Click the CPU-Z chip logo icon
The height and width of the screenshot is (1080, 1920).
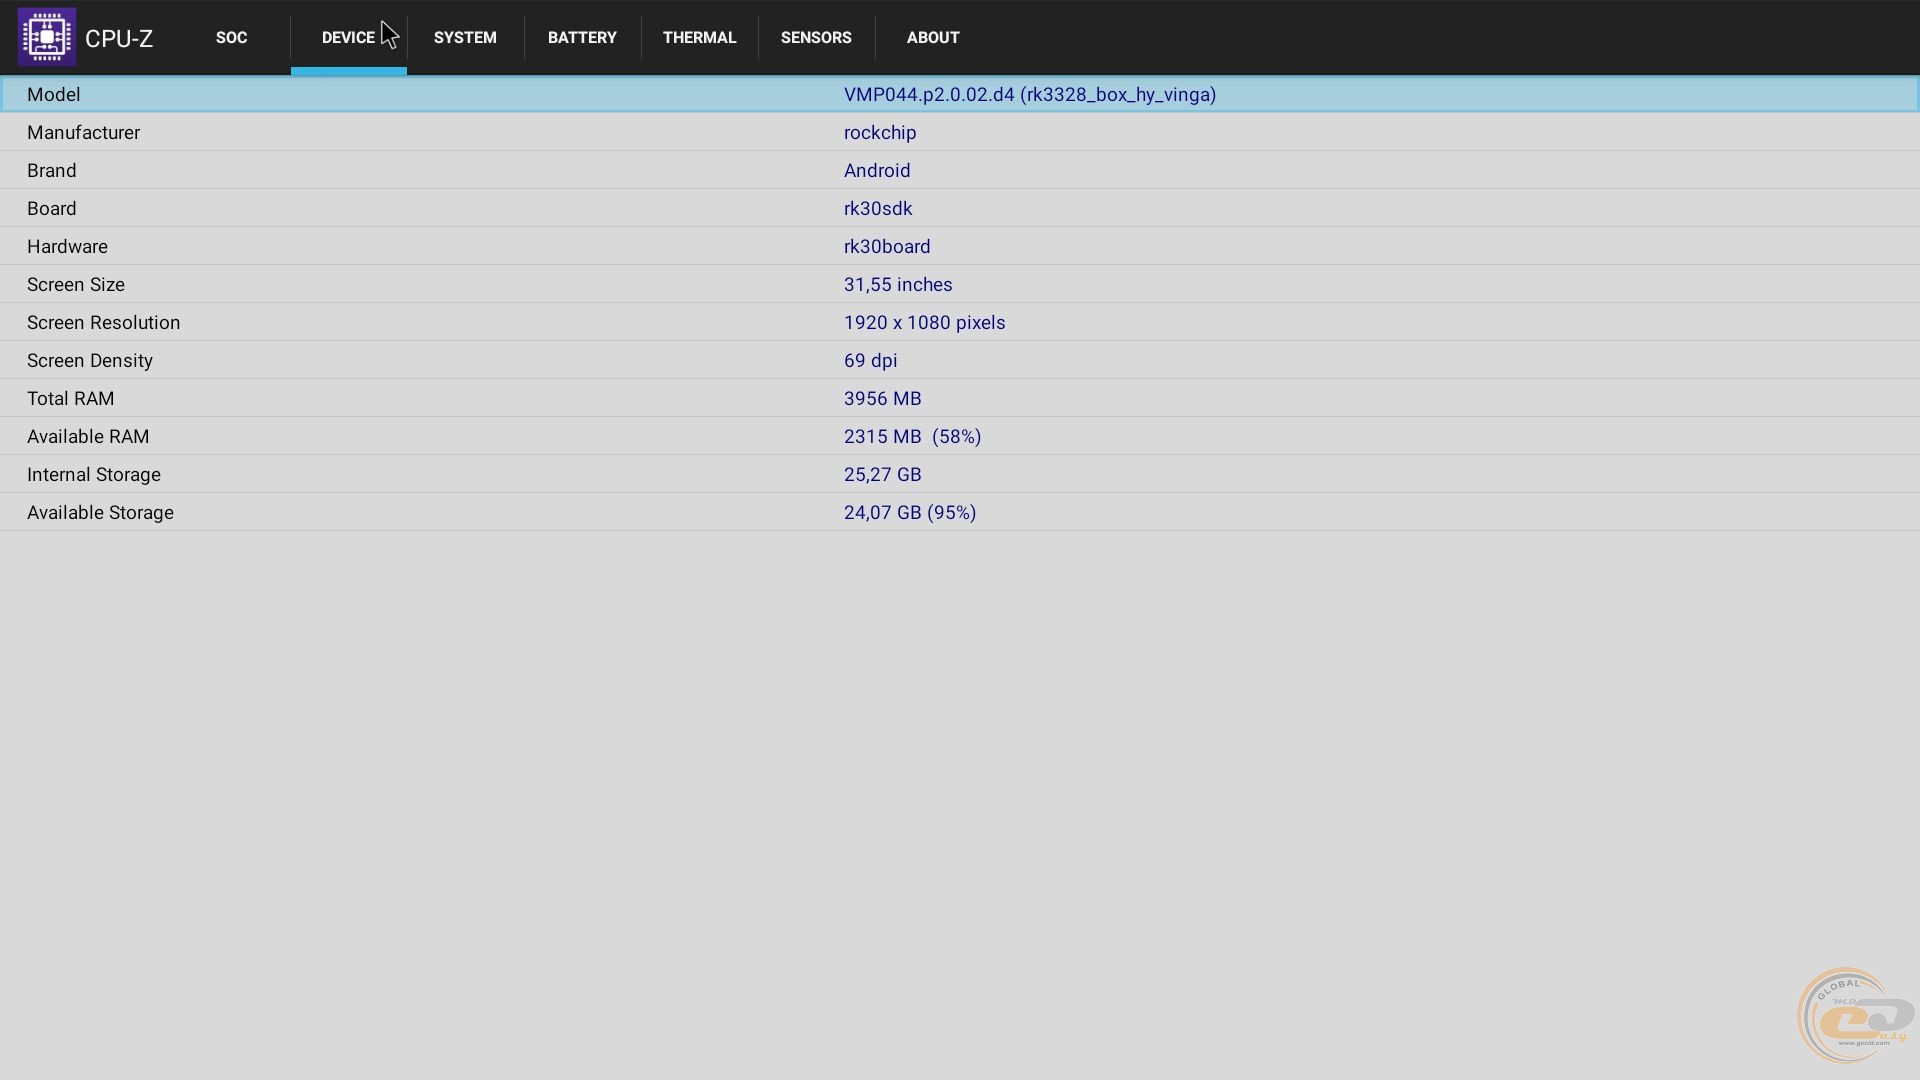pos(46,37)
